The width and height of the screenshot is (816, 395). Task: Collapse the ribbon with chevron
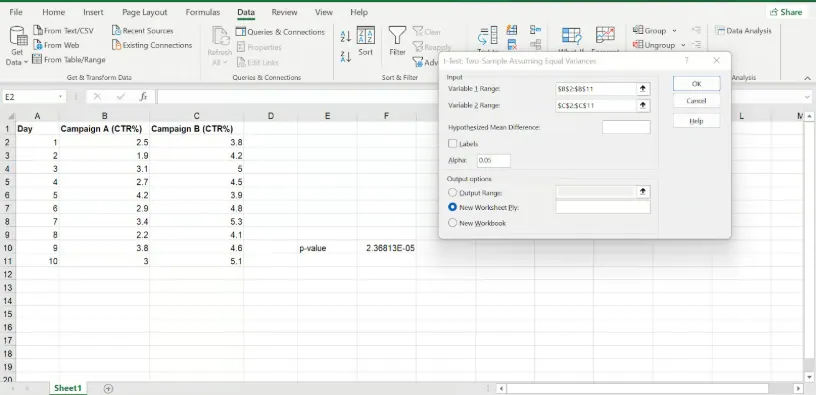pyautogui.click(x=807, y=78)
